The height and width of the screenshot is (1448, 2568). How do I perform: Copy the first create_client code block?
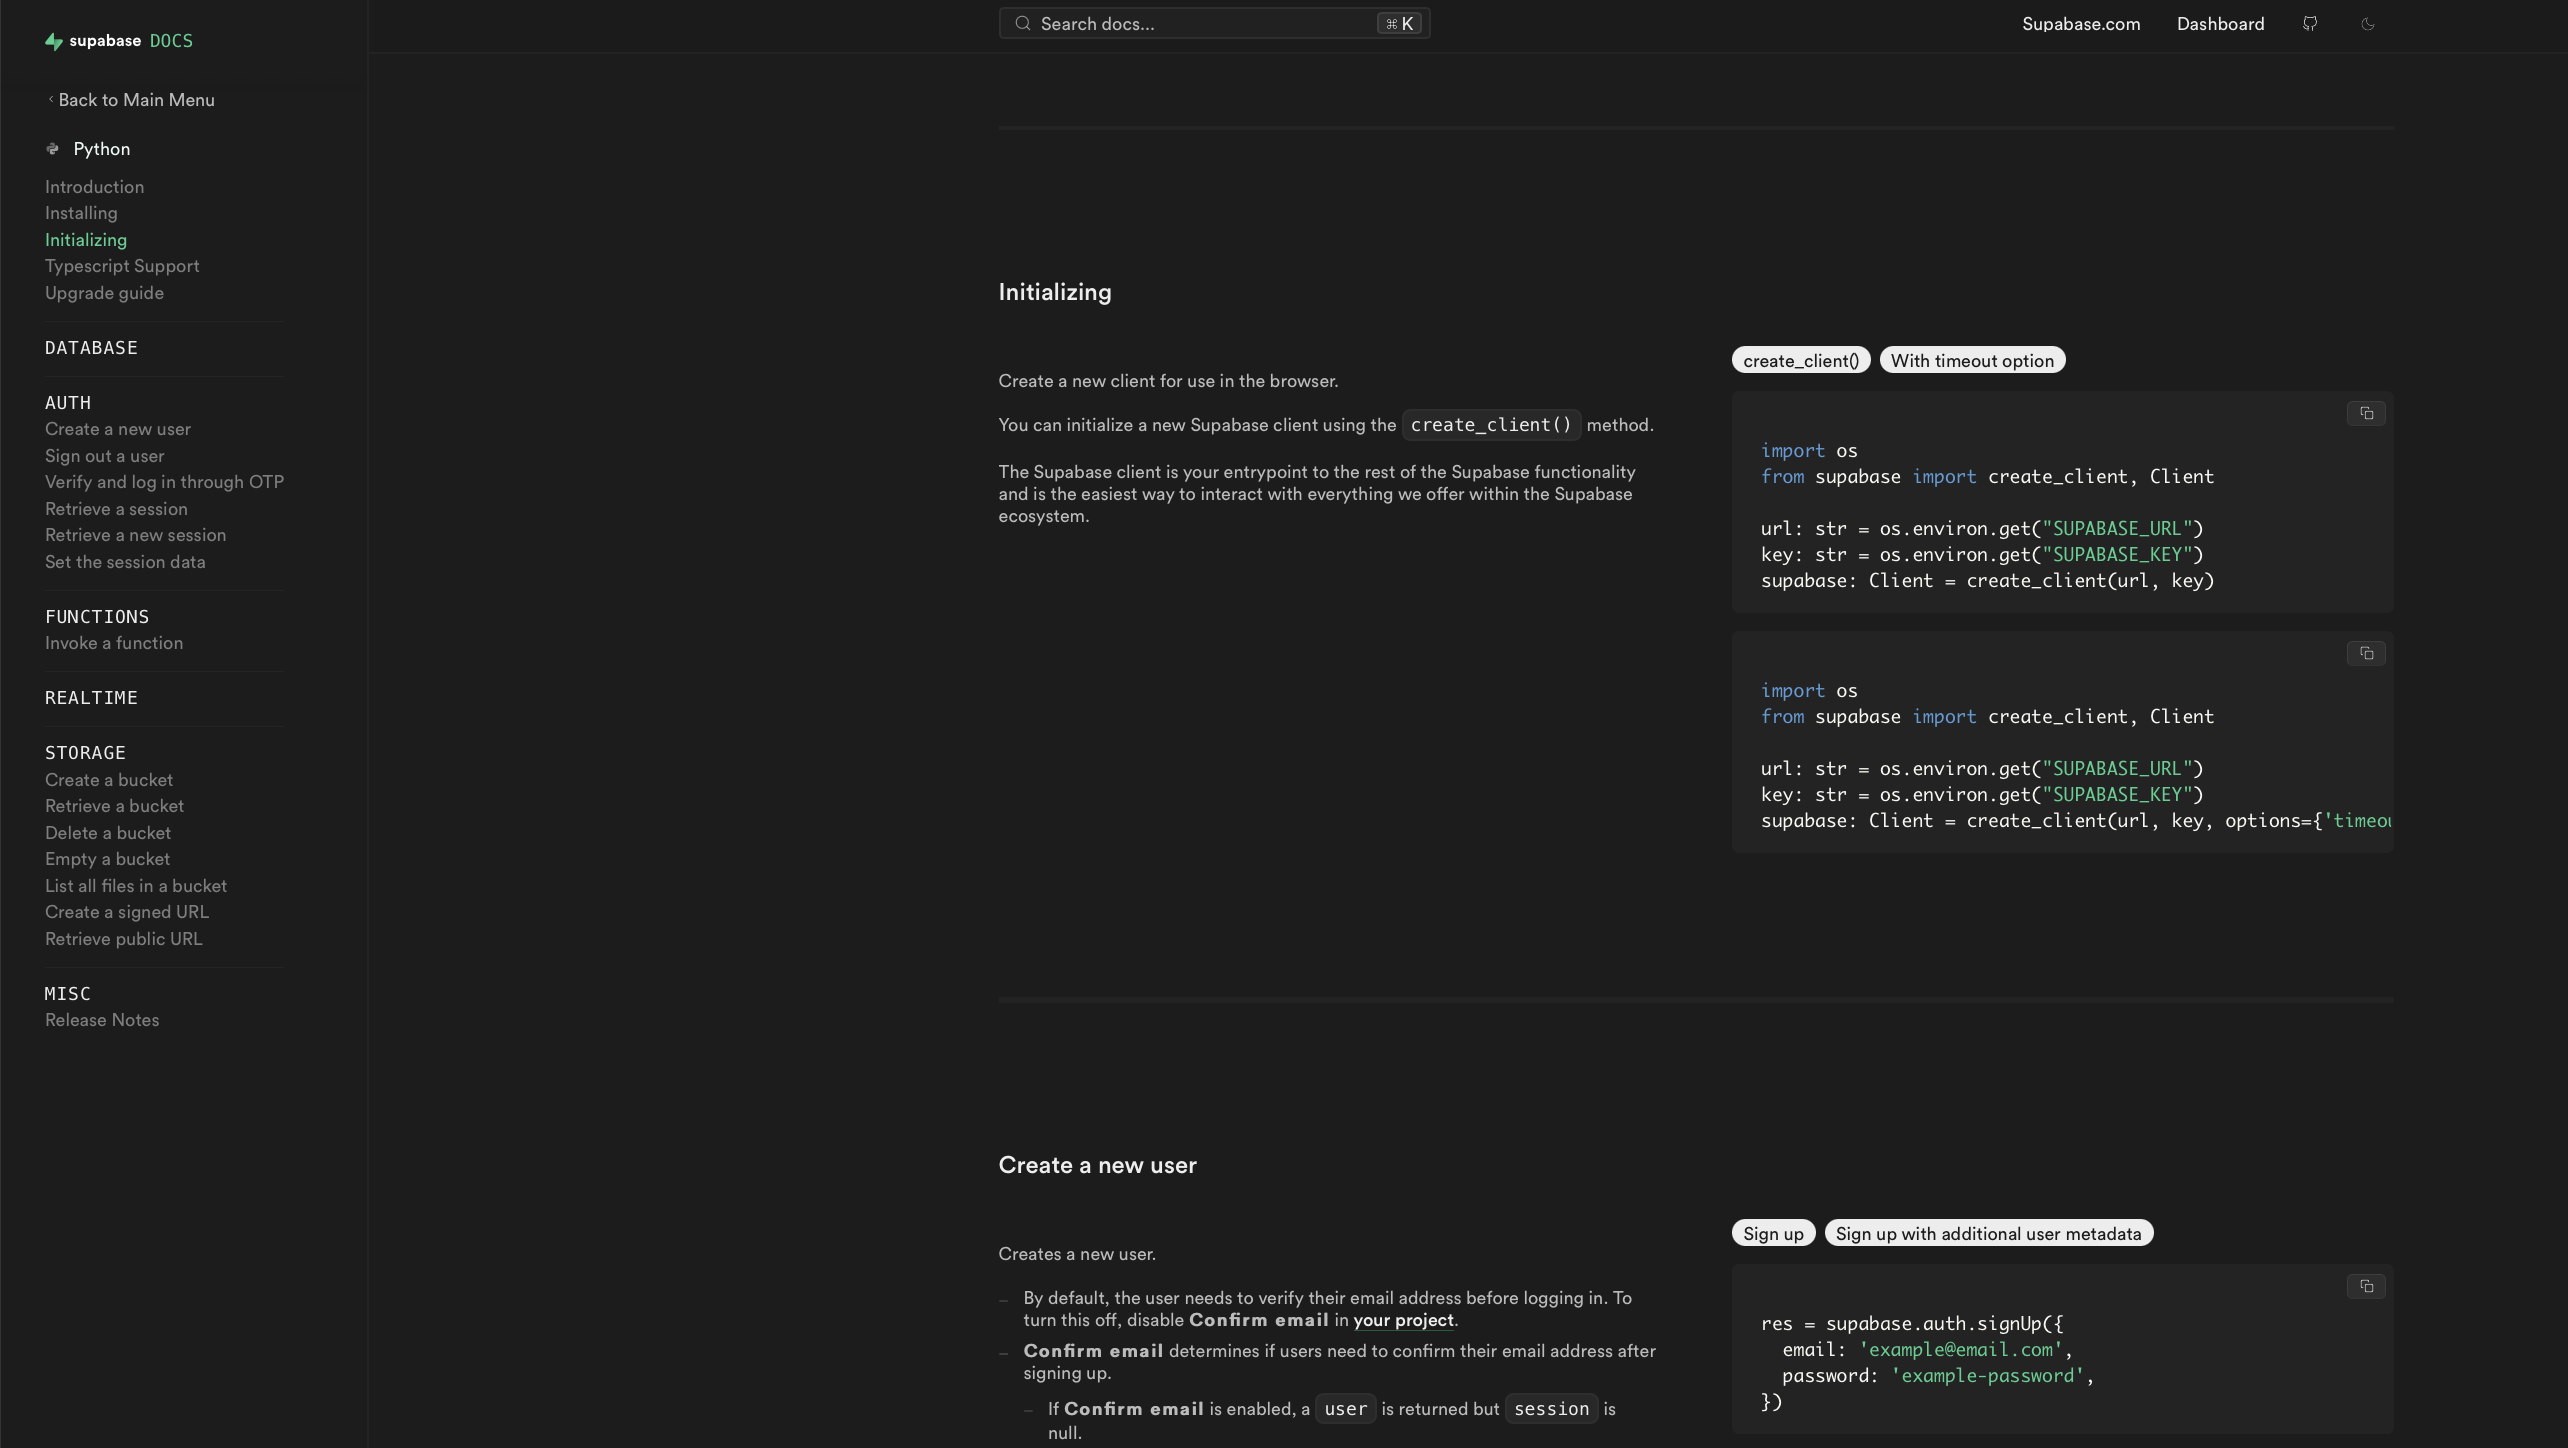(2366, 413)
